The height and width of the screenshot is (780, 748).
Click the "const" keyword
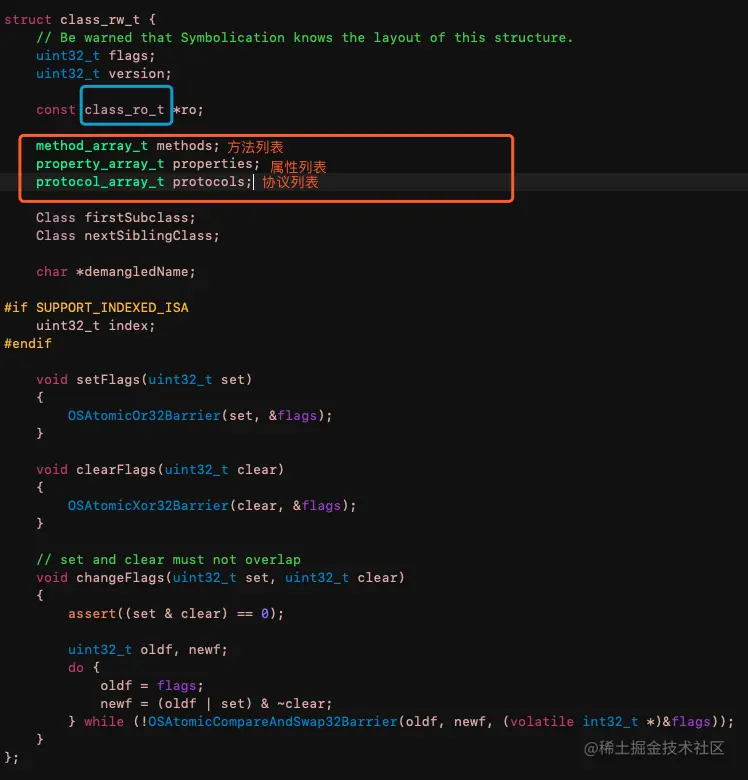(x=56, y=109)
